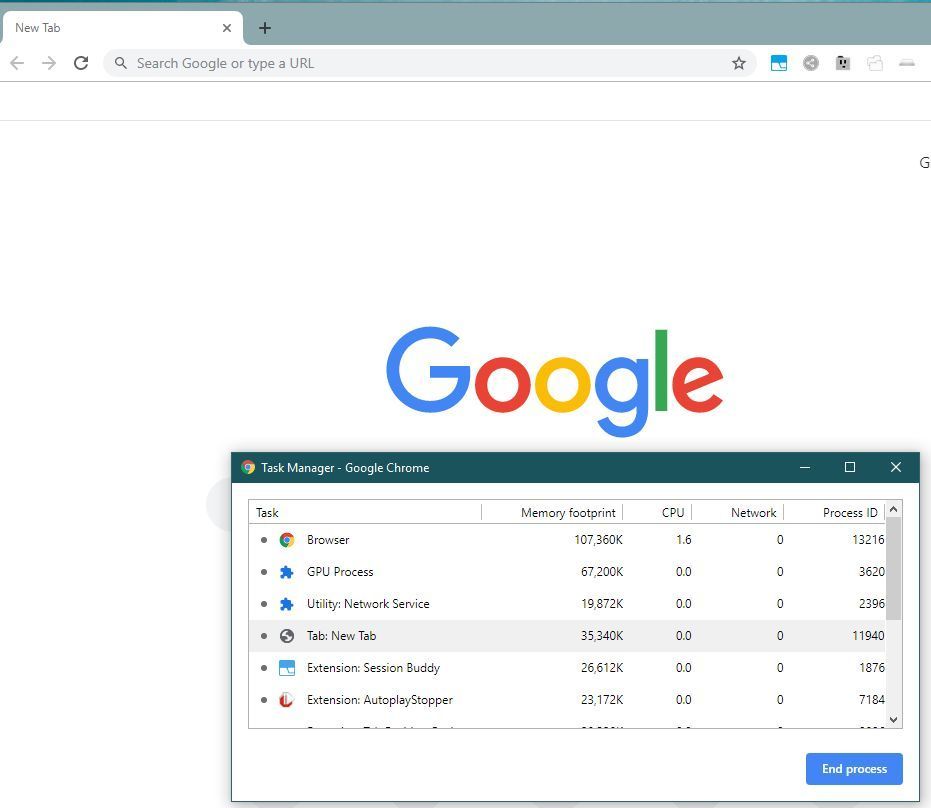Reload the page

pos(81,63)
